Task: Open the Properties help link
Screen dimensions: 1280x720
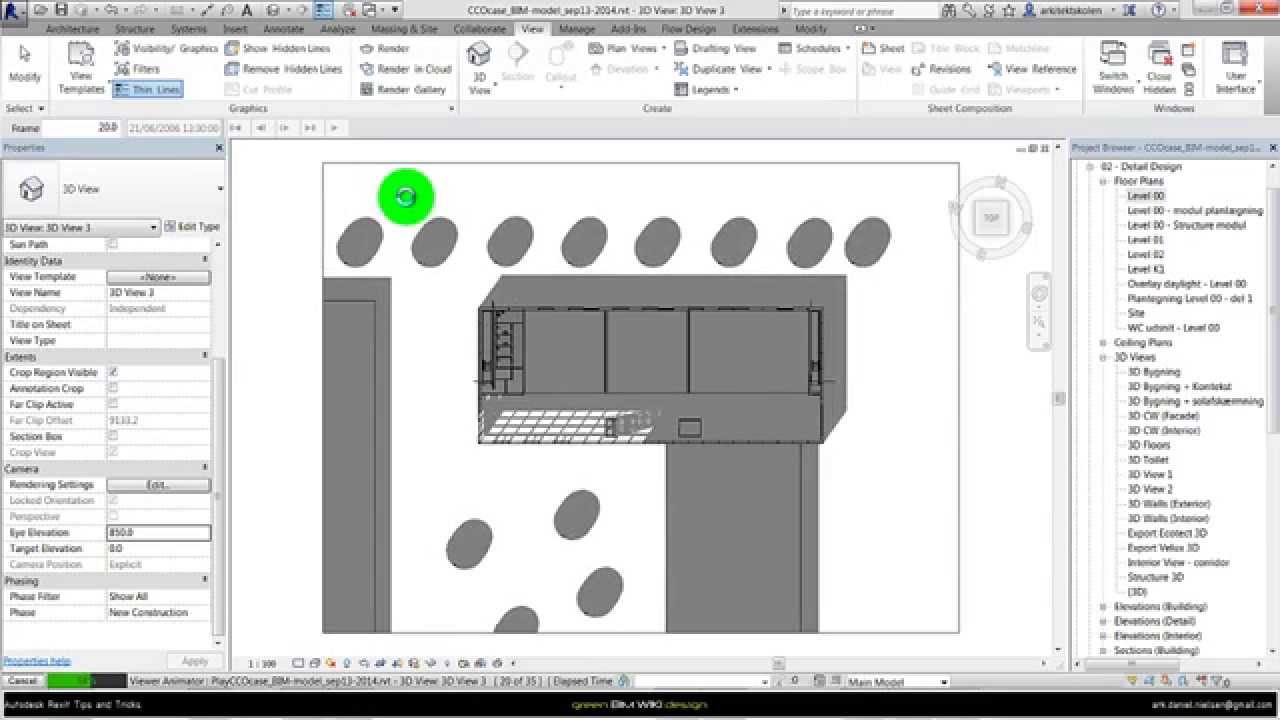Action: click(x=37, y=661)
